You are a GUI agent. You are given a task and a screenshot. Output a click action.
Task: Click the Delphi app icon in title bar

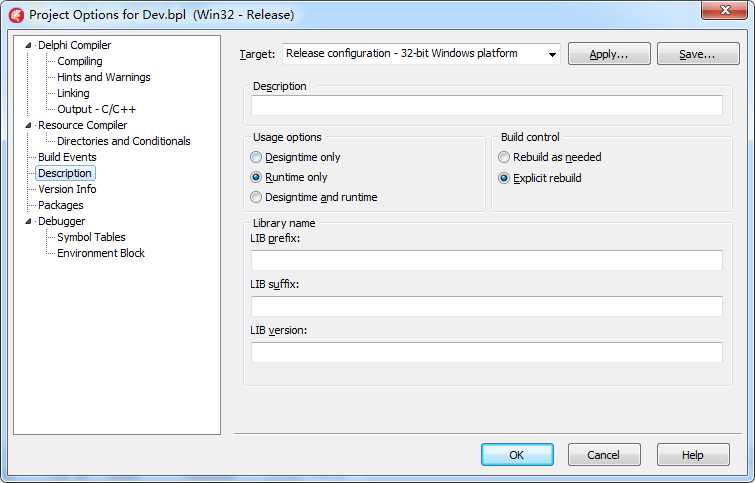(x=16, y=15)
